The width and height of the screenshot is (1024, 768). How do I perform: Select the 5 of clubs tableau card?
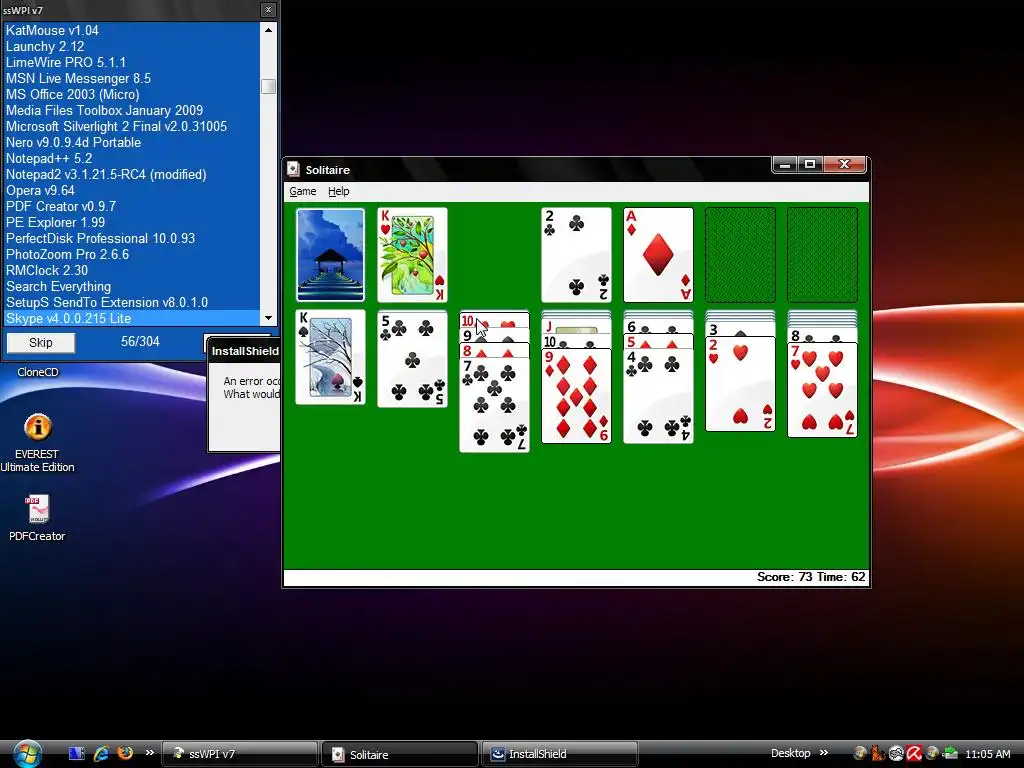pos(412,359)
